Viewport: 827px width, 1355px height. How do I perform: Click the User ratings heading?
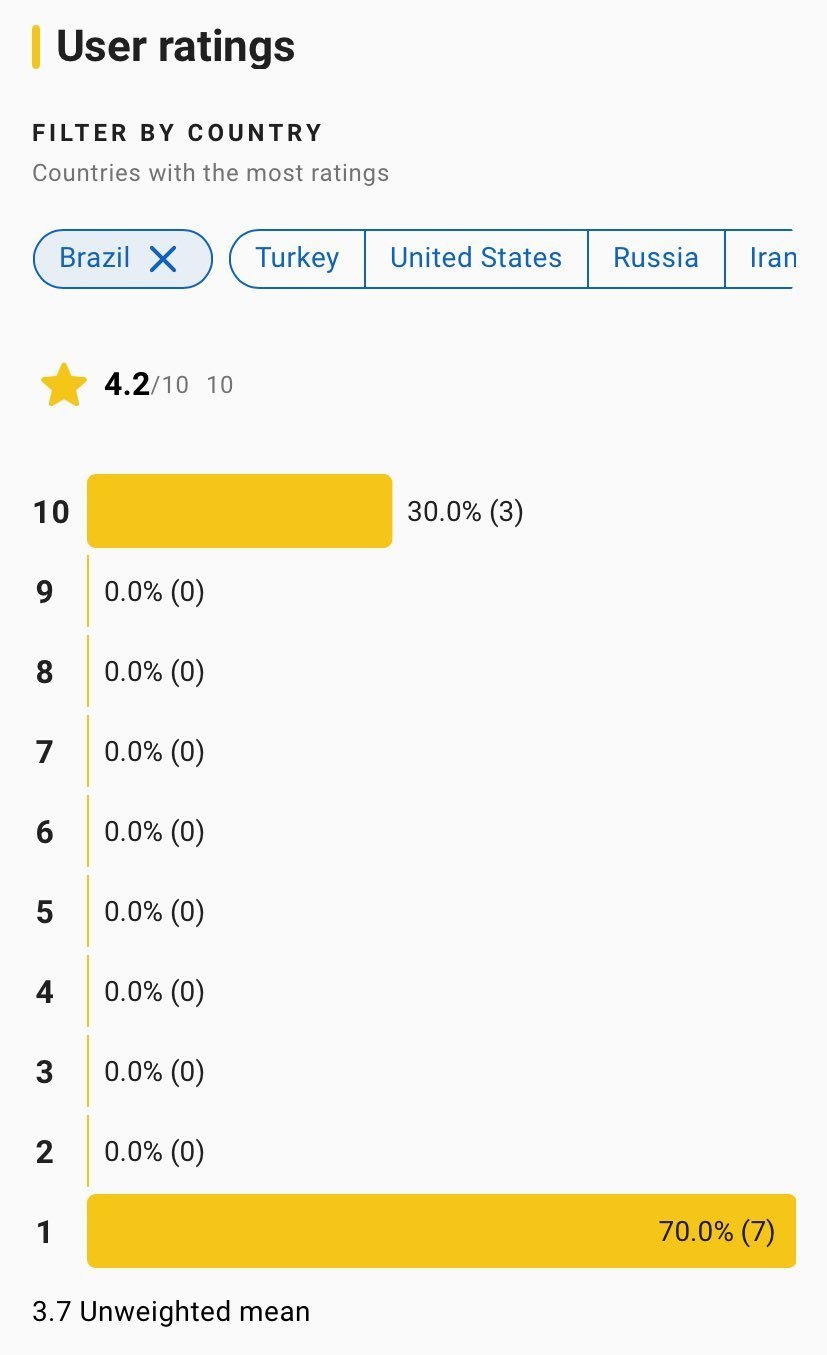coord(175,47)
